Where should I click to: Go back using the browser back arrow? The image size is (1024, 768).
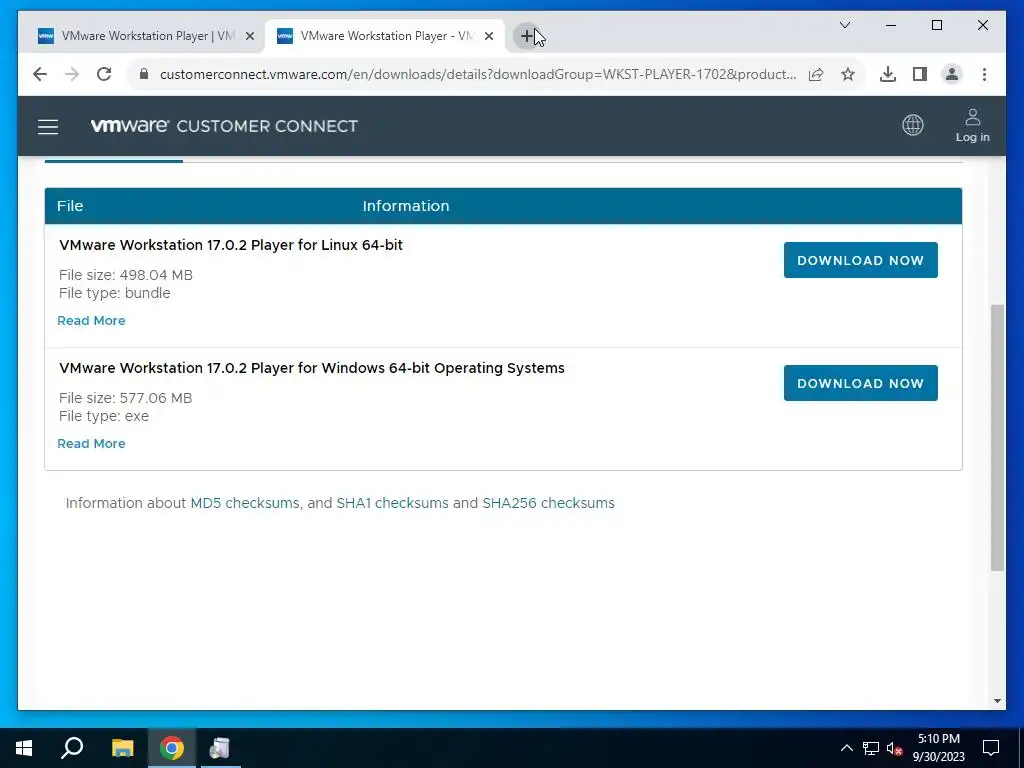point(40,74)
